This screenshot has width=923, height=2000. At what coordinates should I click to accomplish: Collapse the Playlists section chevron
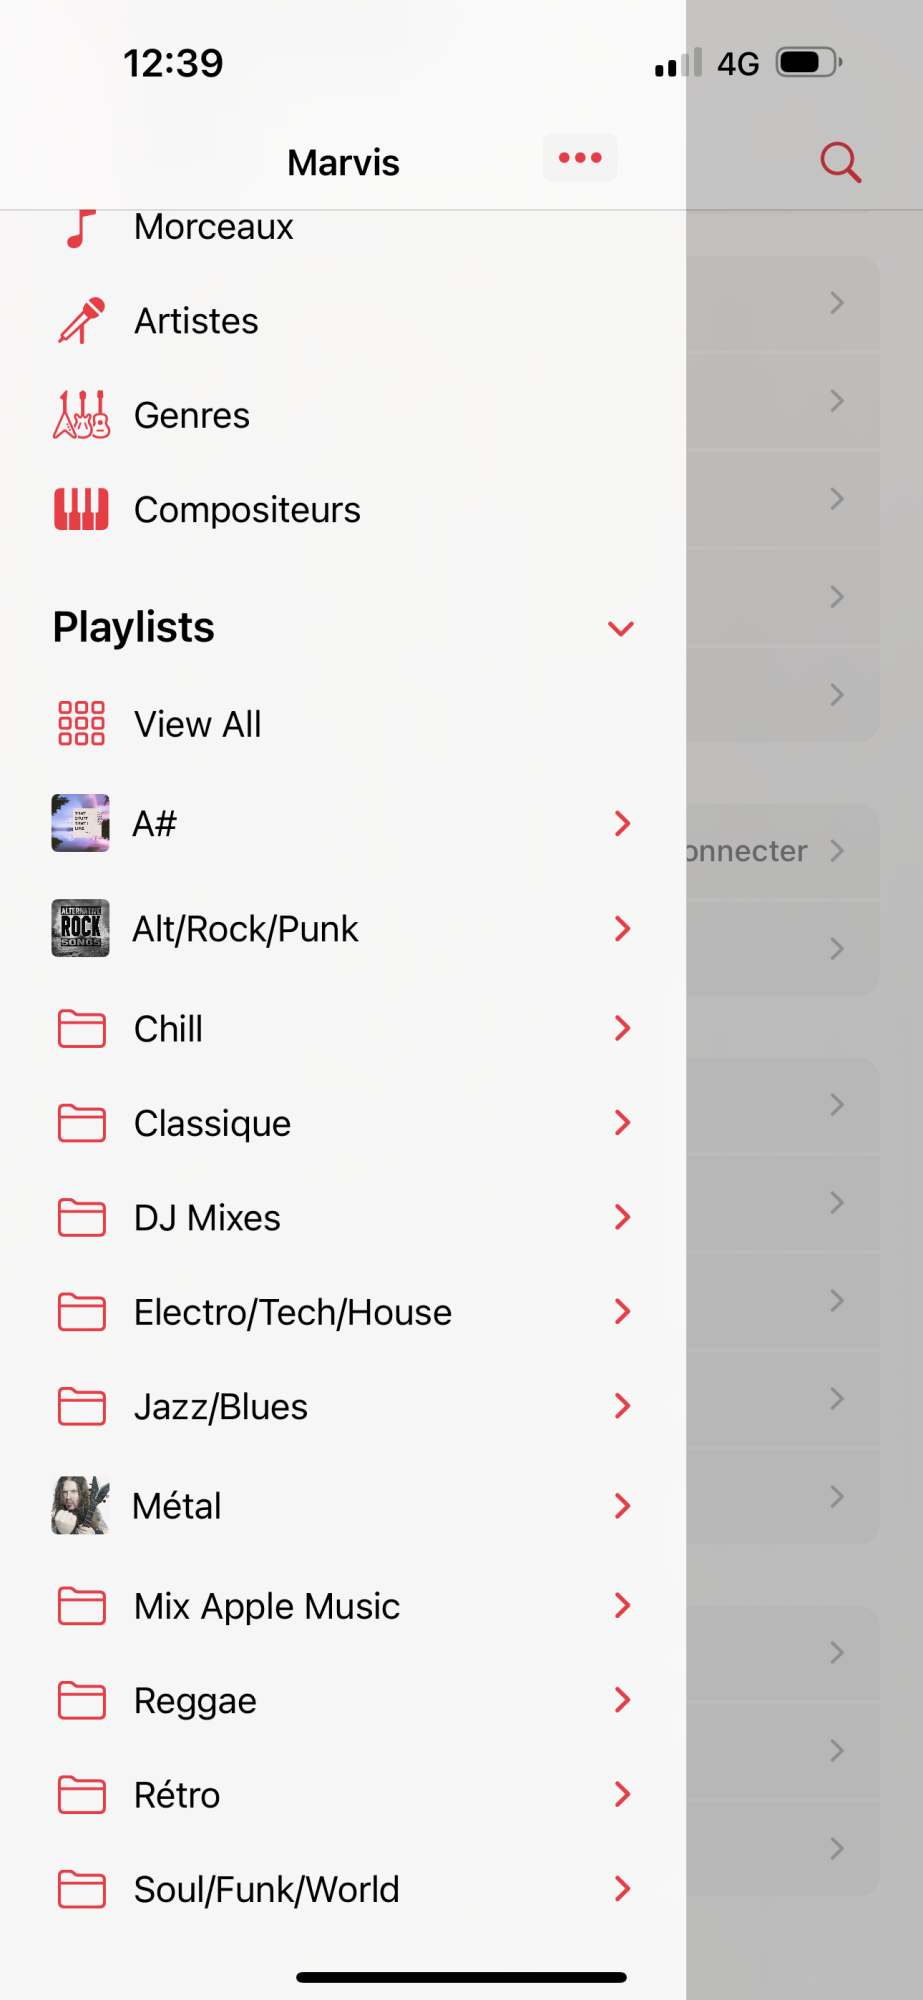[621, 628]
